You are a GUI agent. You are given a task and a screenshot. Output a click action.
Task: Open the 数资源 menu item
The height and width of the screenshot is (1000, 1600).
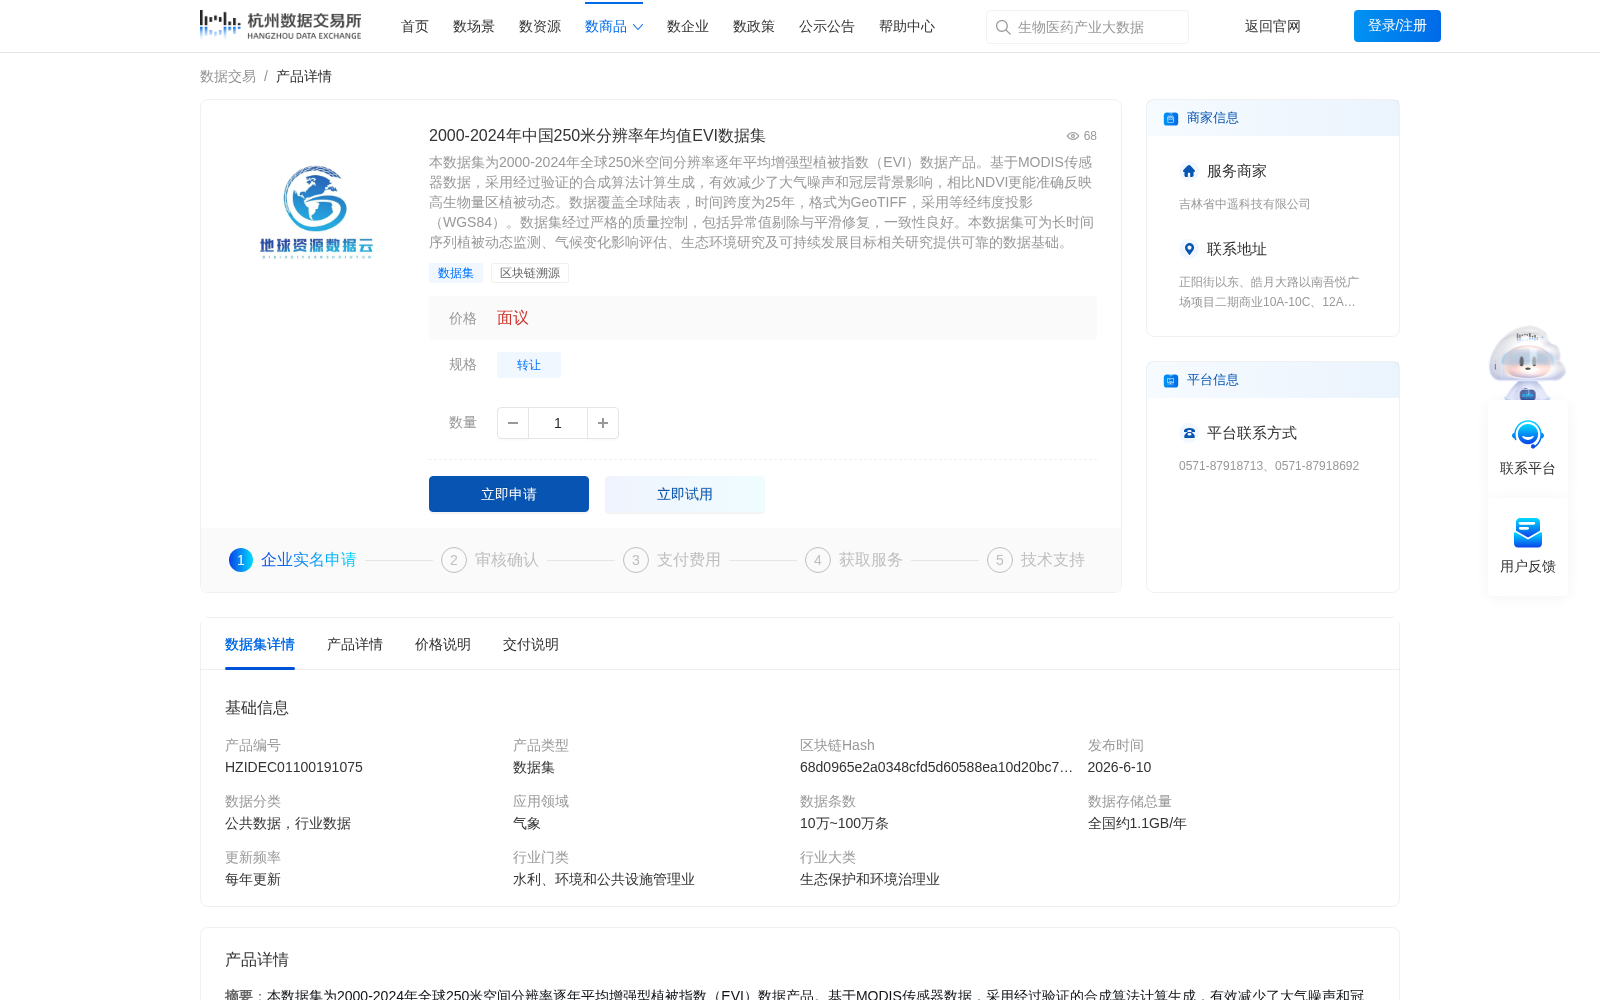(x=540, y=26)
